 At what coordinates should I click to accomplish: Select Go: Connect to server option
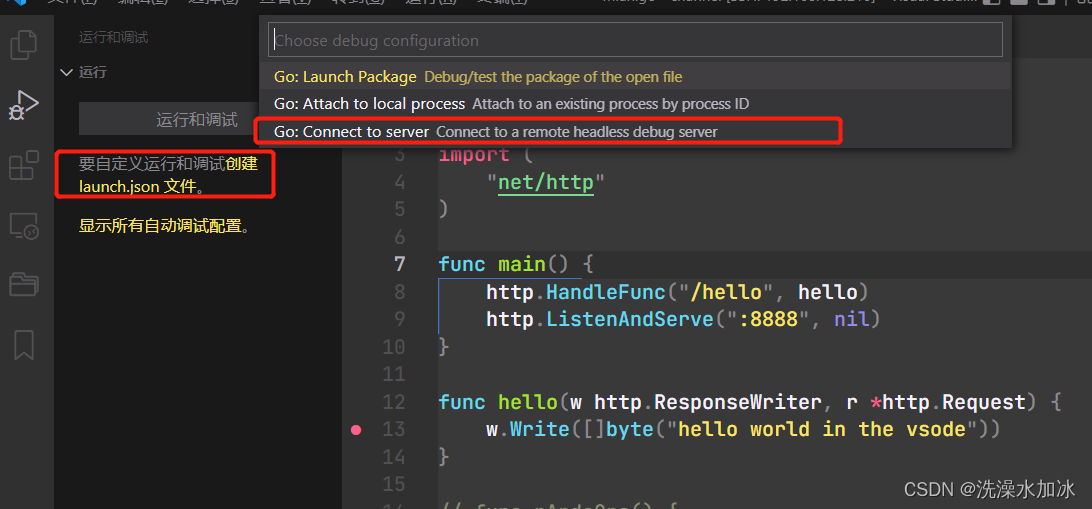(x=635, y=131)
